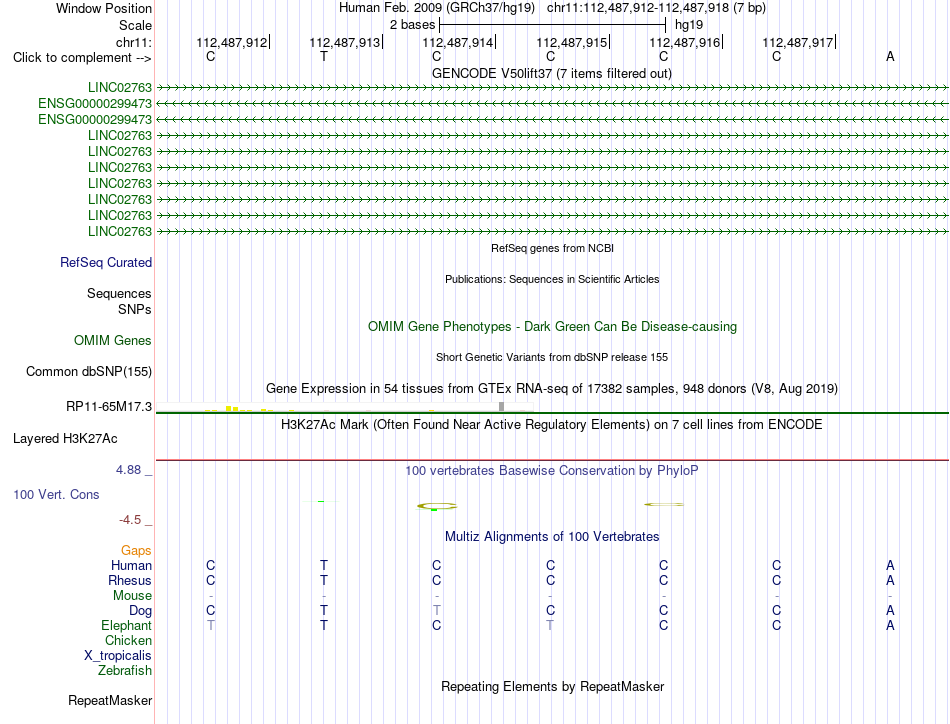
Task: Click the Chicken species label
Action: click(128, 640)
